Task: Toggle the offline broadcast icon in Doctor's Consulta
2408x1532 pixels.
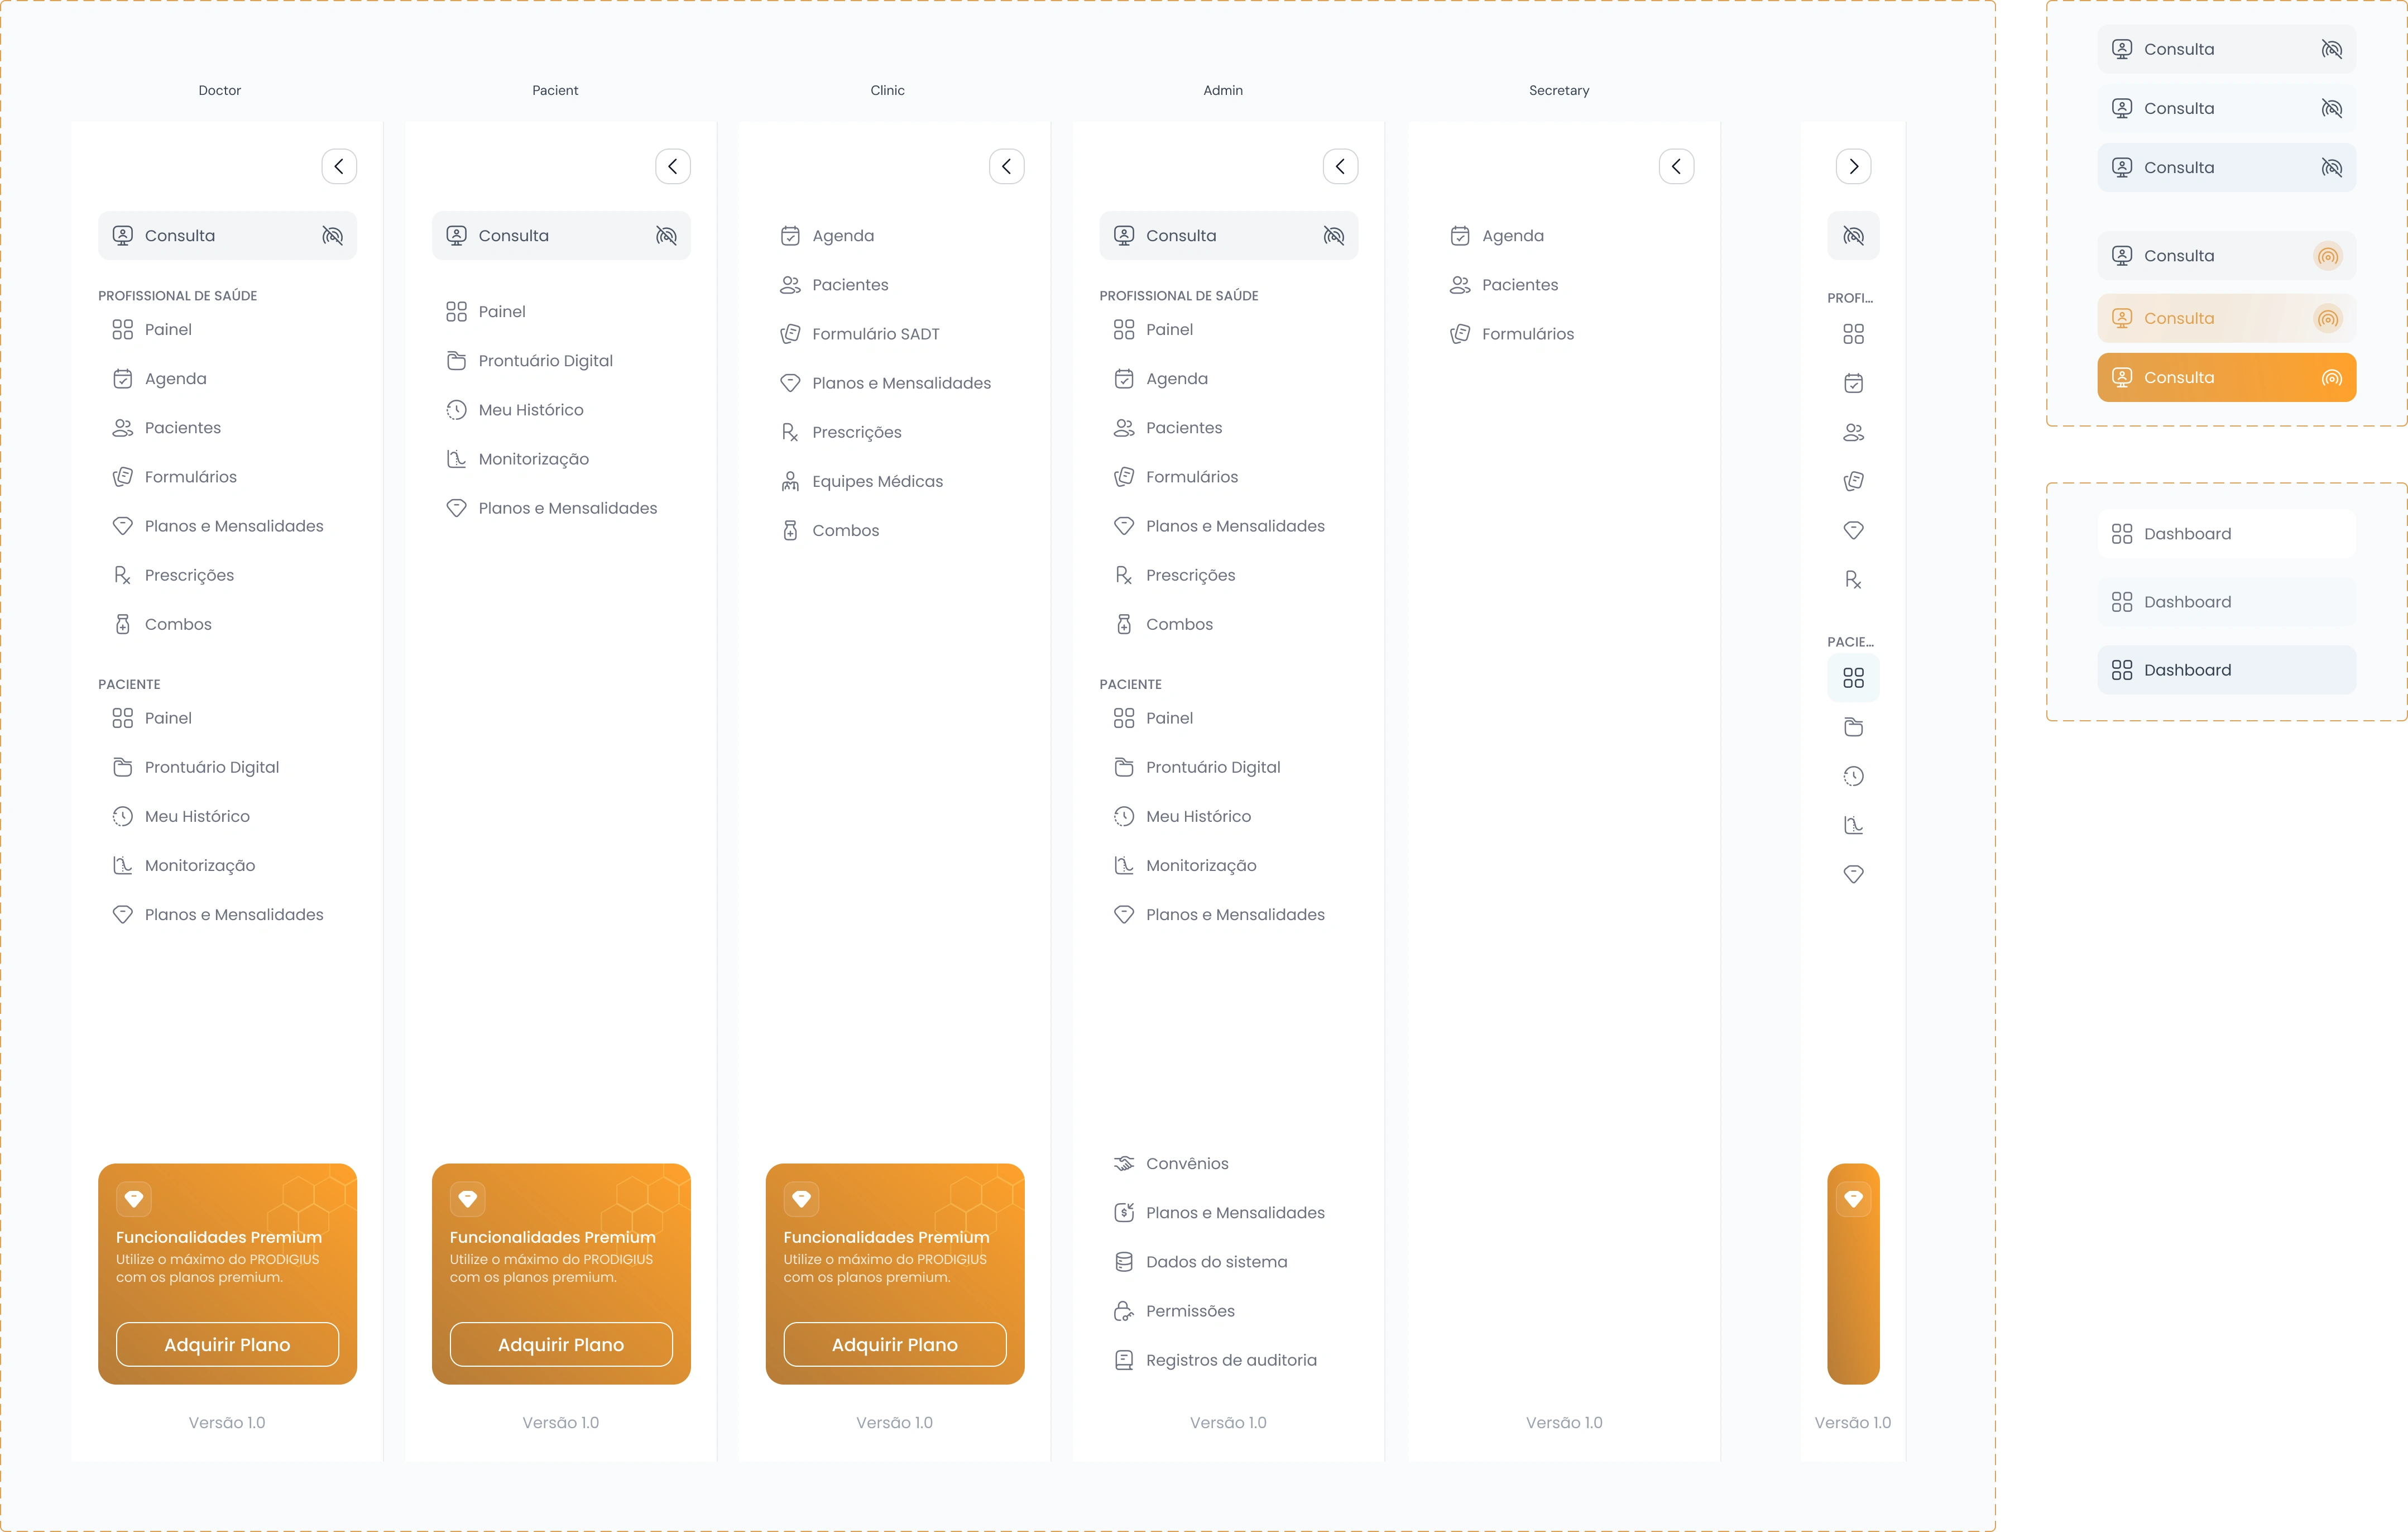Action: [x=332, y=235]
